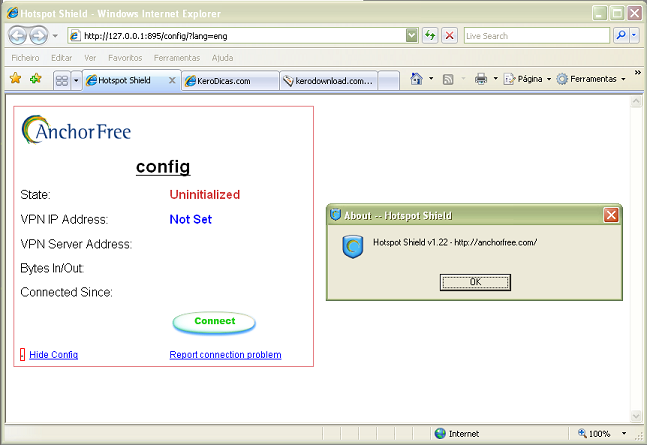
Task: Switch to the Hotspot Shield tab
Action: (124, 80)
